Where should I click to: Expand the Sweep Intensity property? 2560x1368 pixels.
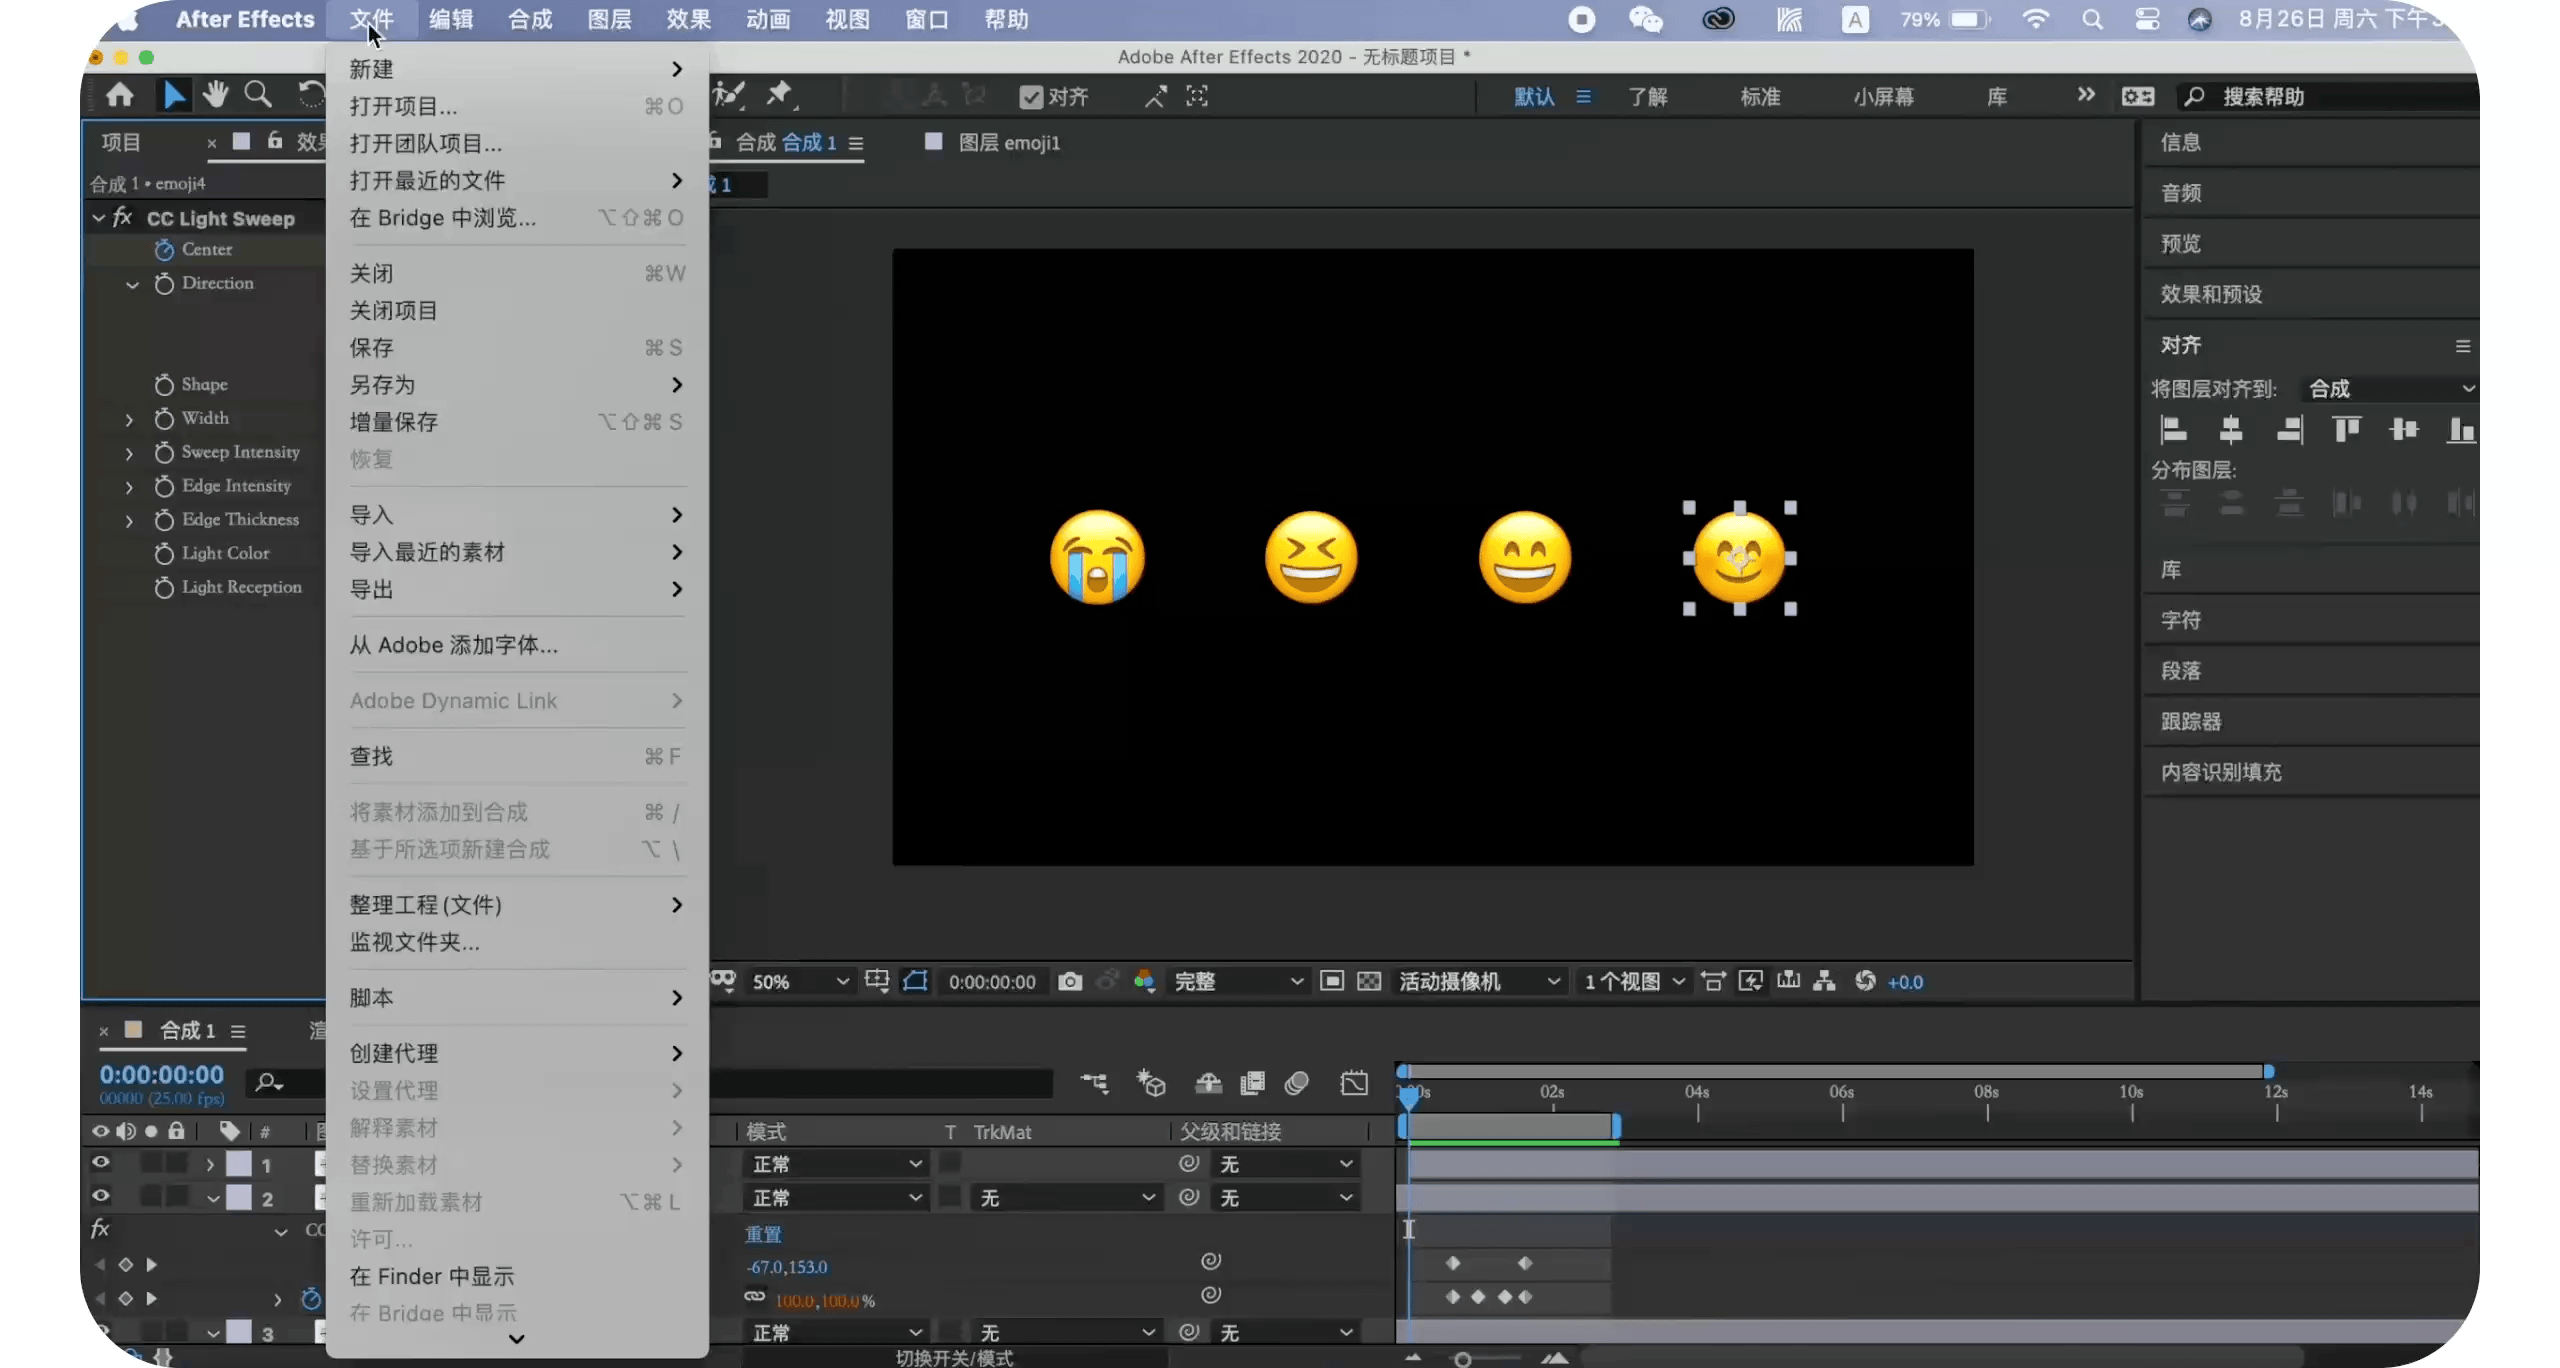click(129, 453)
